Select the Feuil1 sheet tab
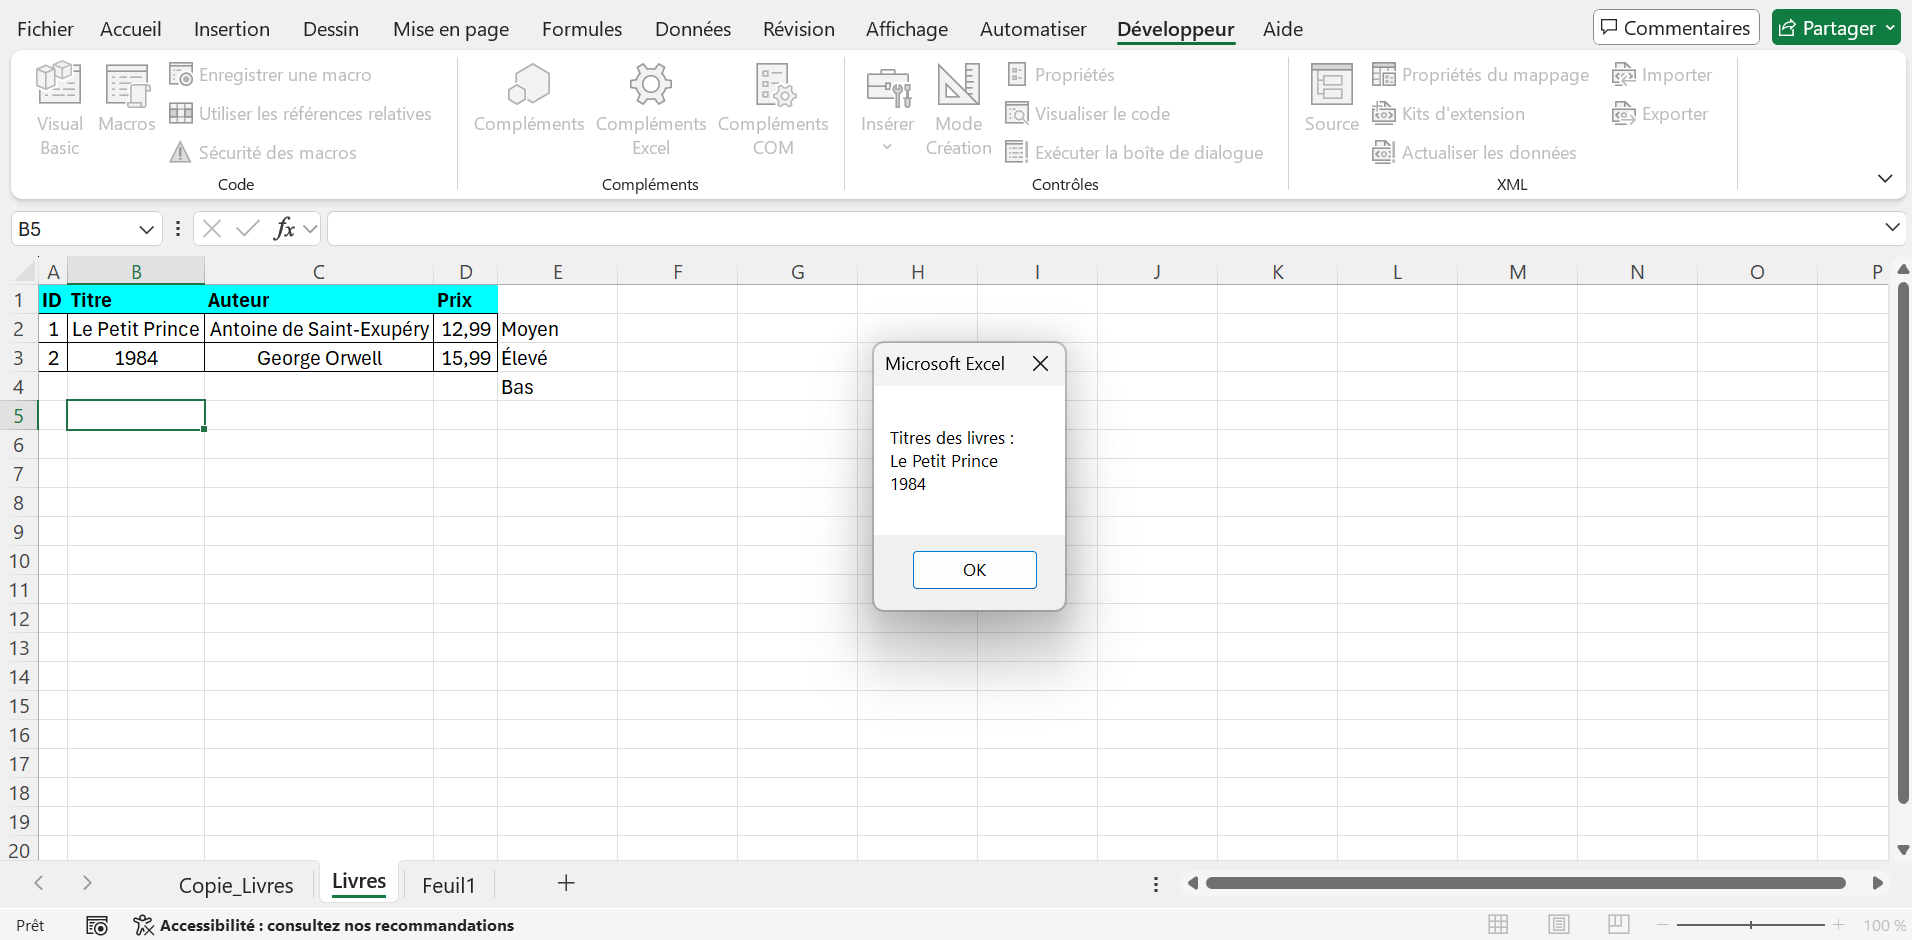 click(448, 885)
